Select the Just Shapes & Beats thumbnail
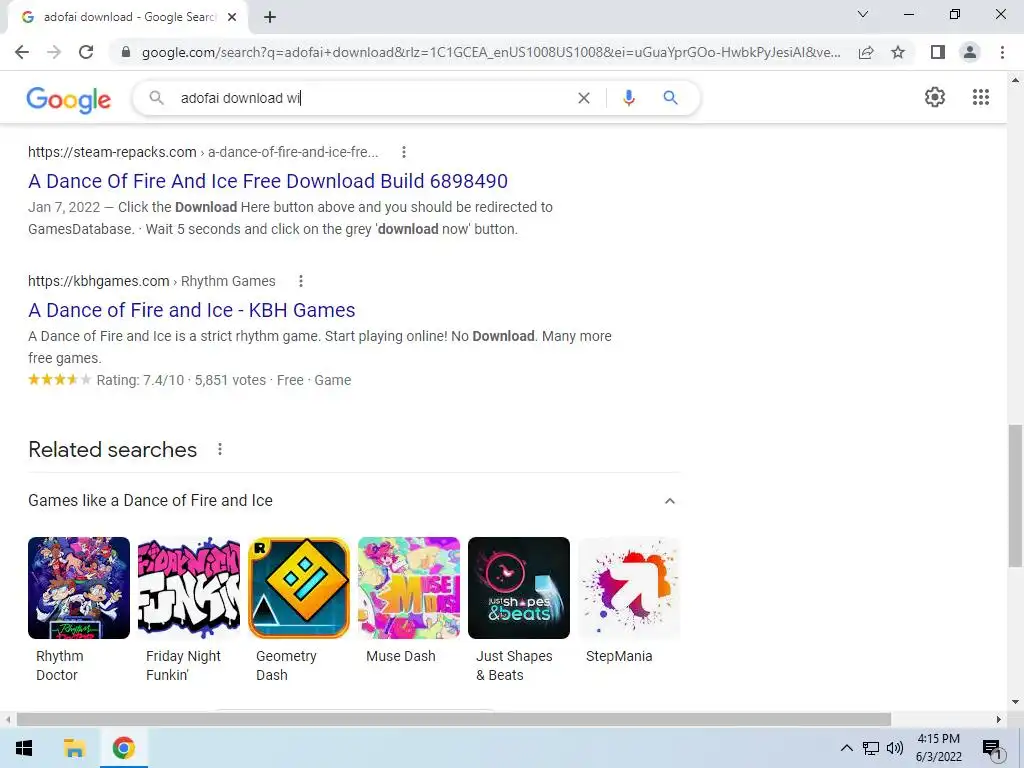1024x768 pixels. 519,588
